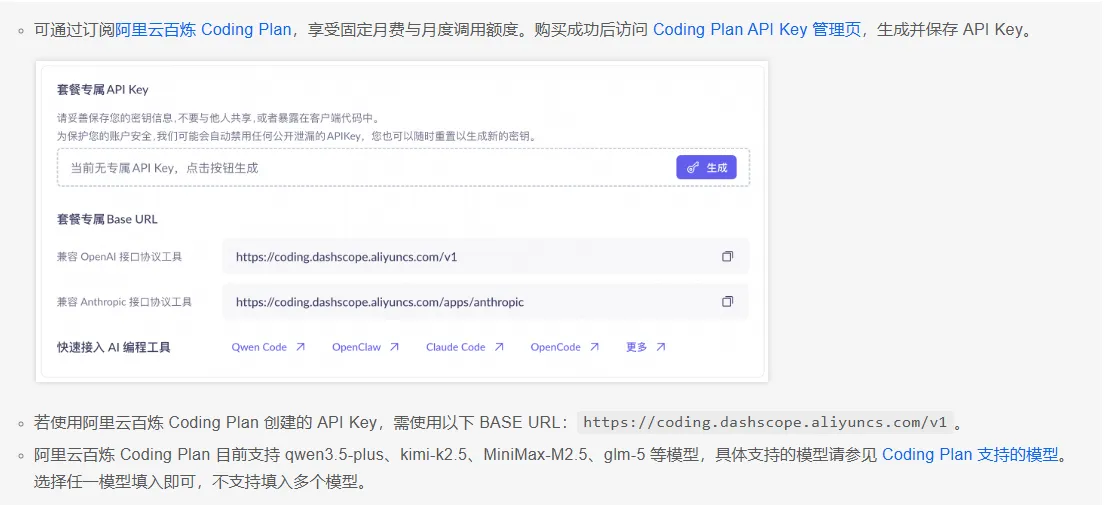Screen dimensions: 1110x505
Task: Open the OpenClaw quick access link
Action: (356, 347)
